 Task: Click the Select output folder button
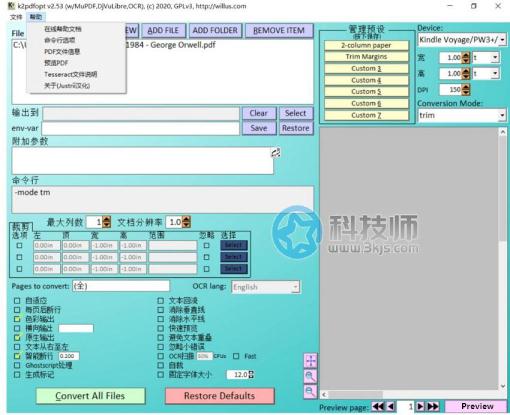point(296,113)
